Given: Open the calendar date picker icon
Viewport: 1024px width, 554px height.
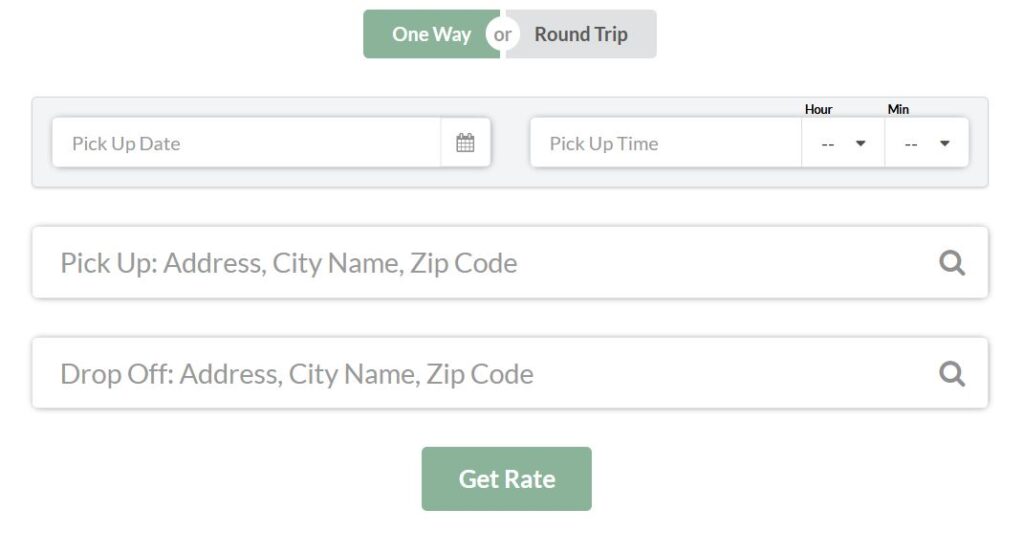Looking at the screenshot, I should [x=465, y=143].
